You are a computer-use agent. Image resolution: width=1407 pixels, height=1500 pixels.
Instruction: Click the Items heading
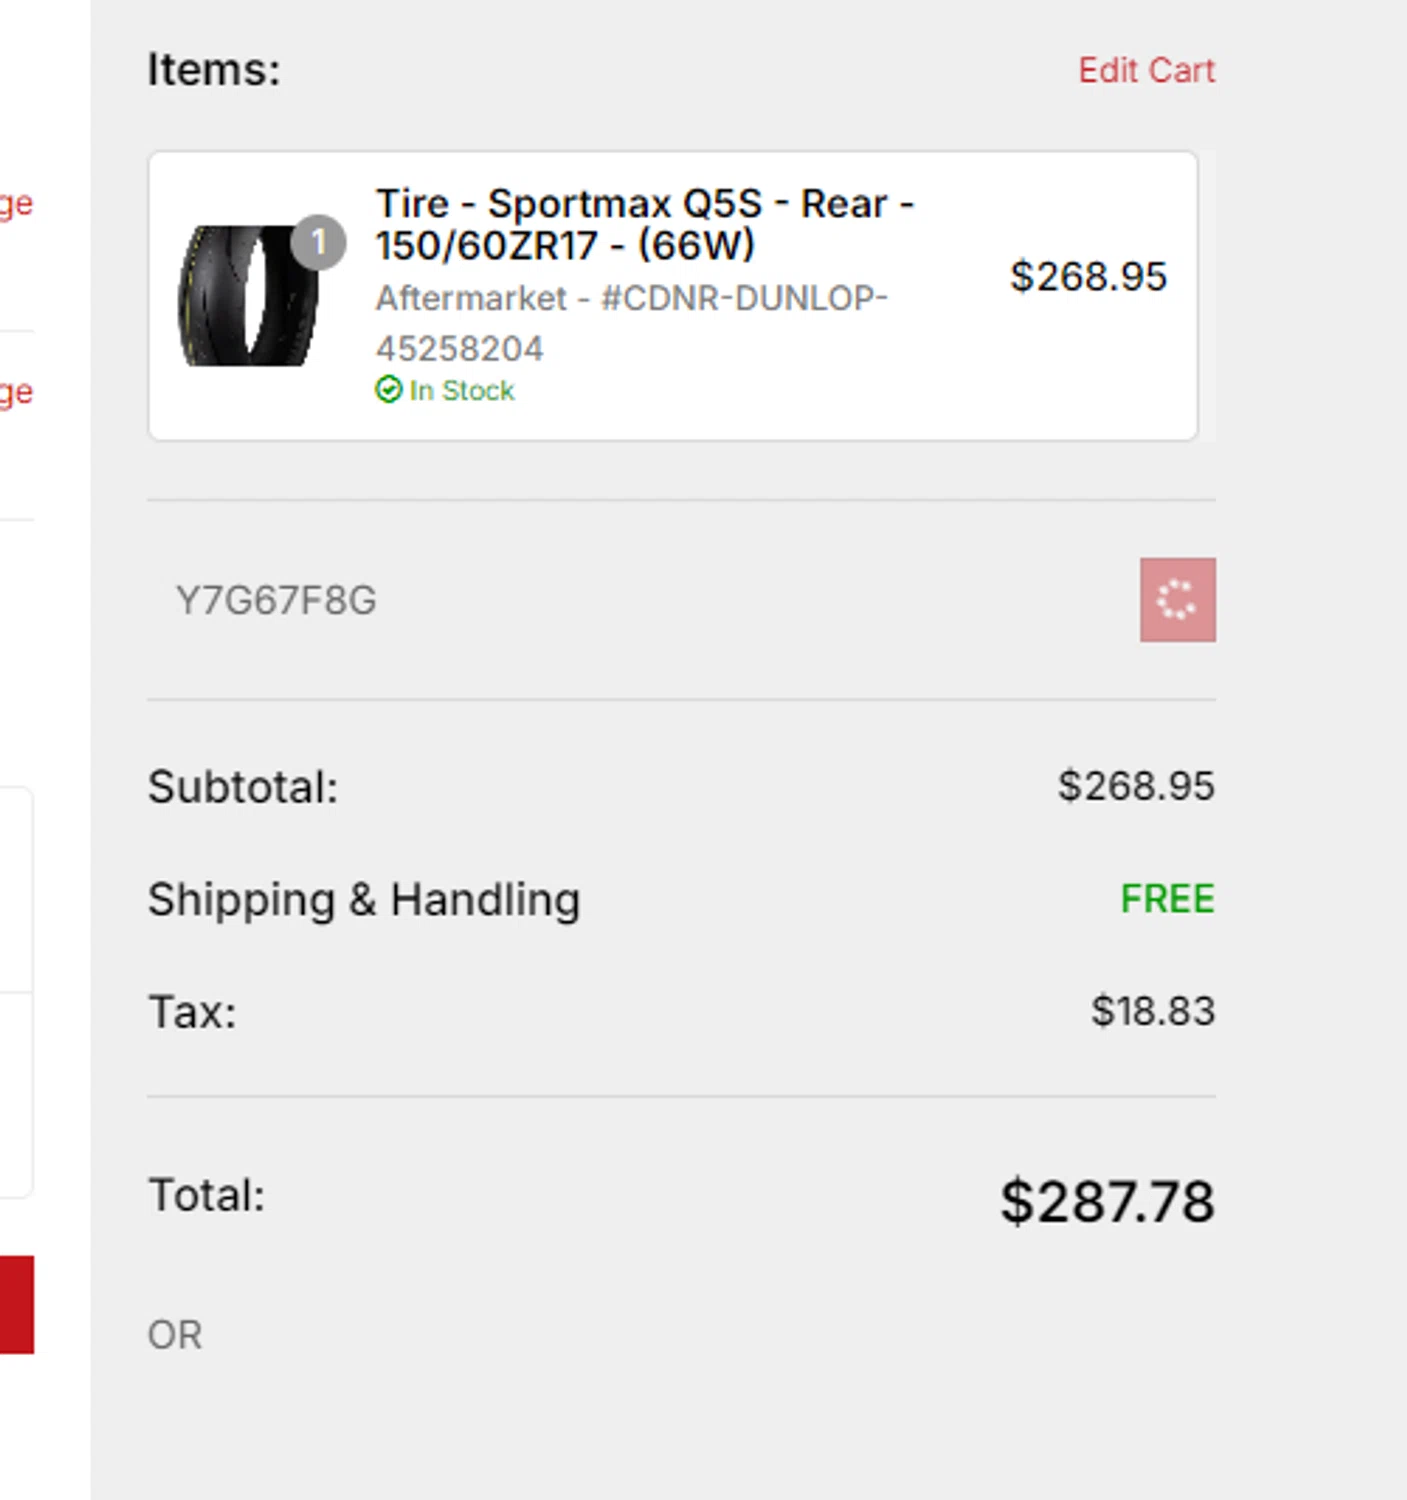214,70
